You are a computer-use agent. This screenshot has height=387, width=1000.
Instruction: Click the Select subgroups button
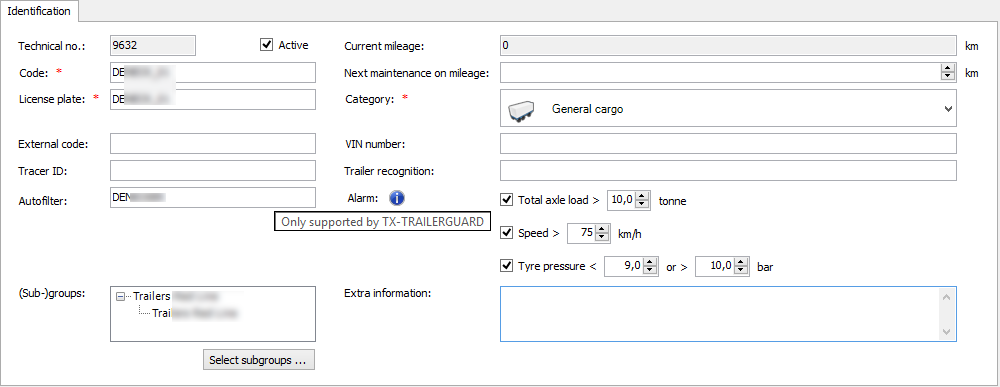pos(258,360)
